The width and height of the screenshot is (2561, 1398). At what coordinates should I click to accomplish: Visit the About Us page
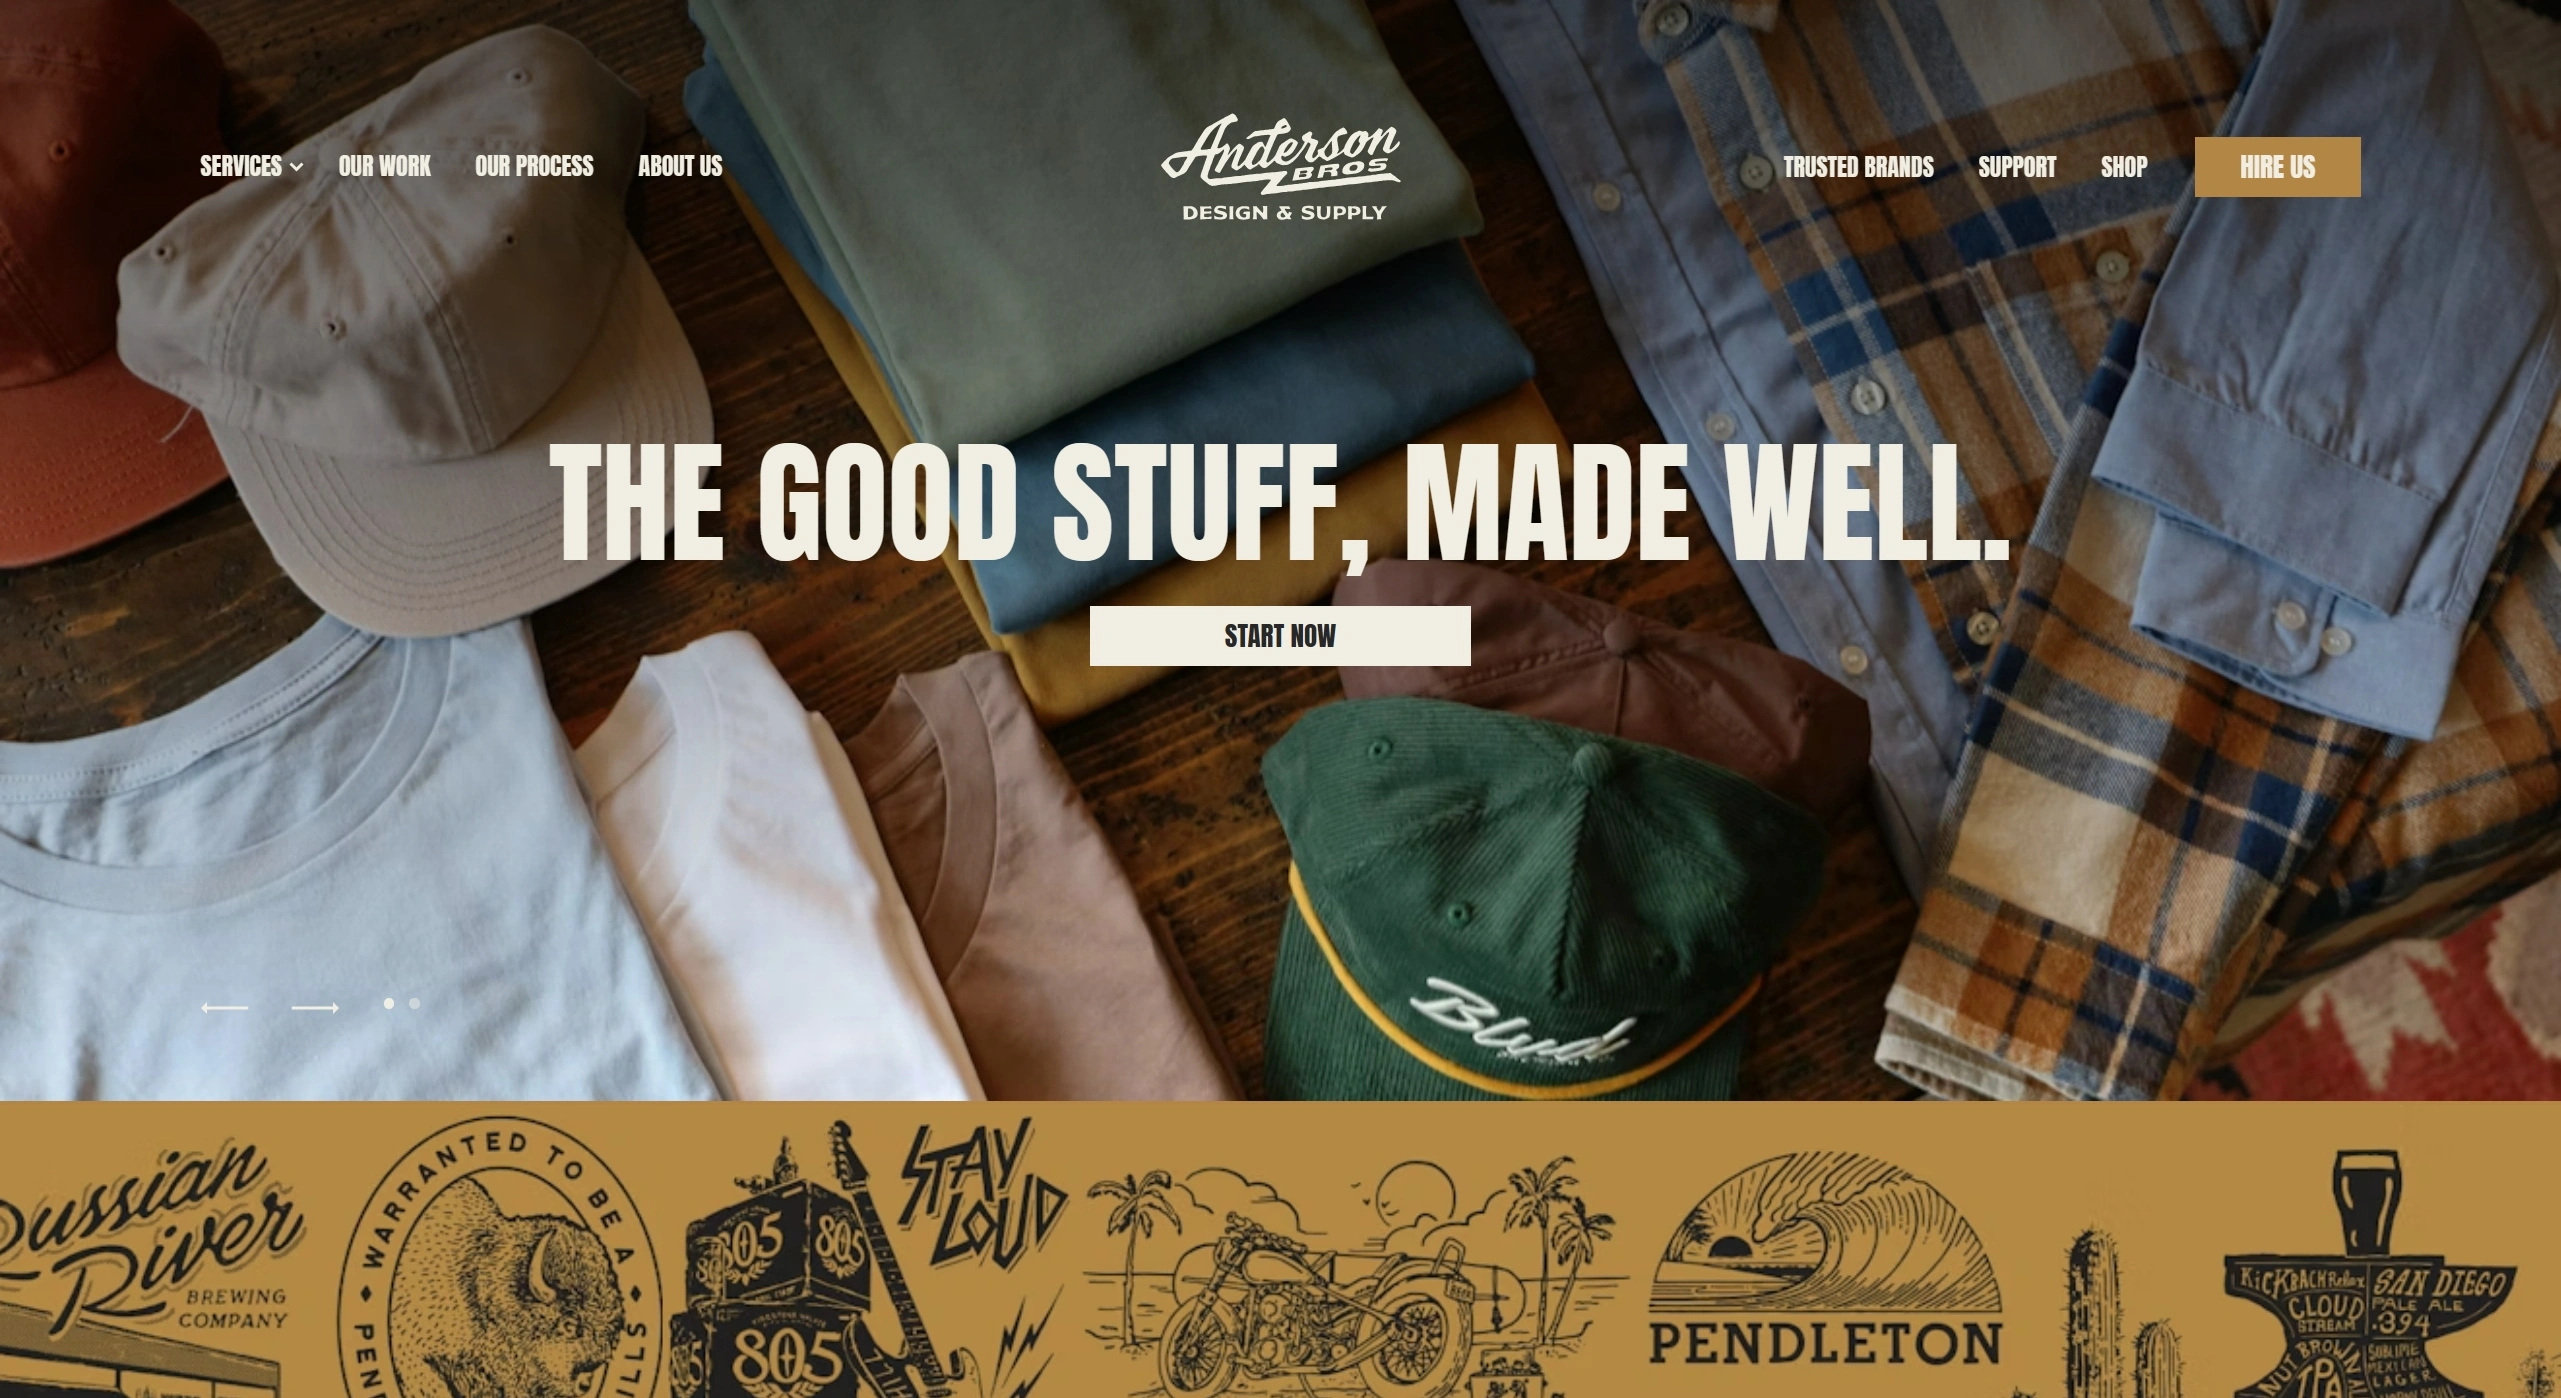coord(680,166)
